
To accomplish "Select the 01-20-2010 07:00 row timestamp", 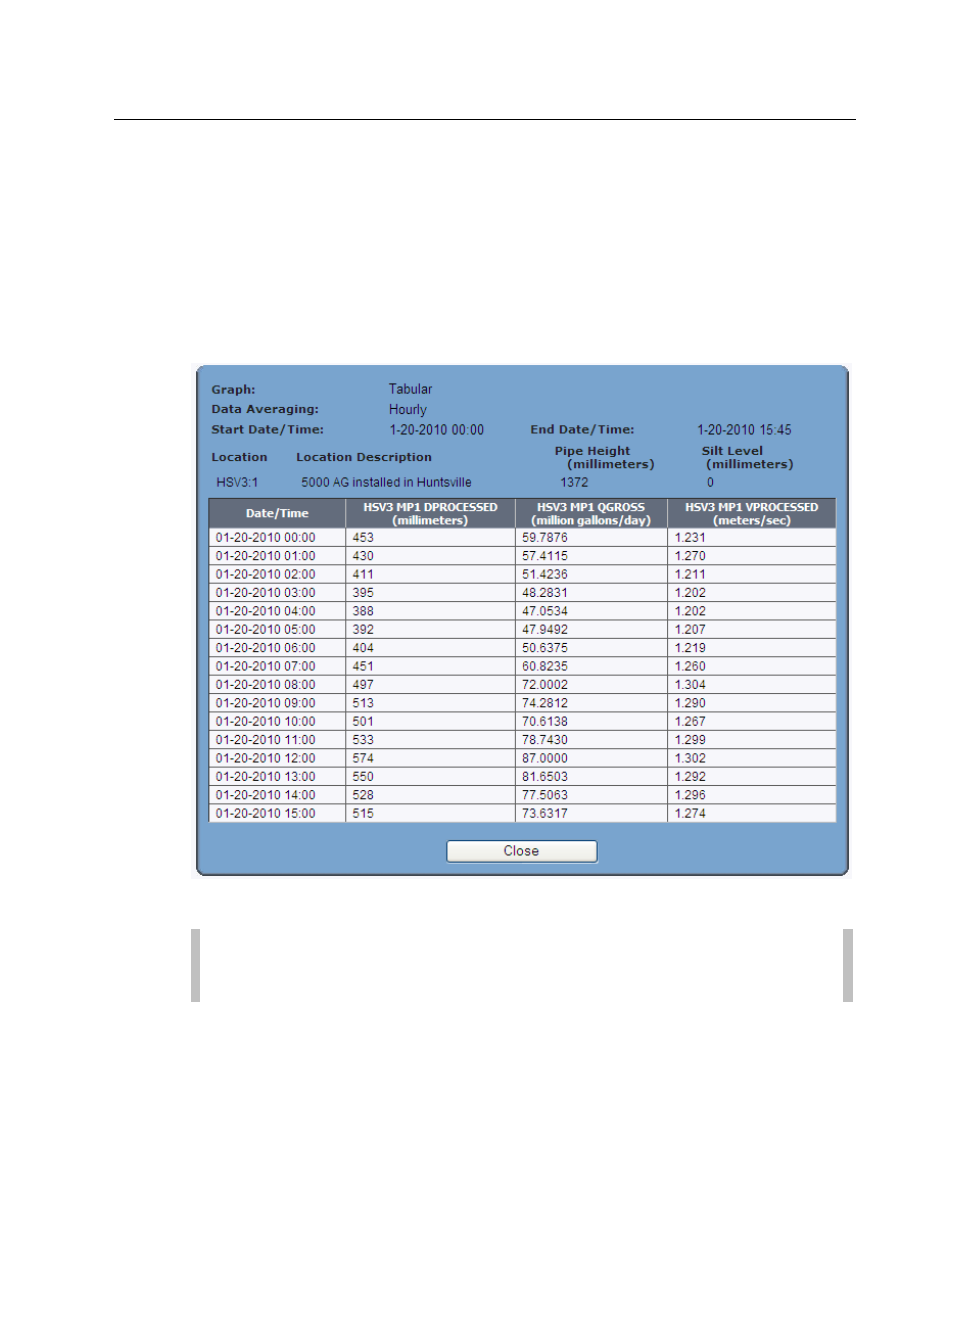I will (265, 666).
